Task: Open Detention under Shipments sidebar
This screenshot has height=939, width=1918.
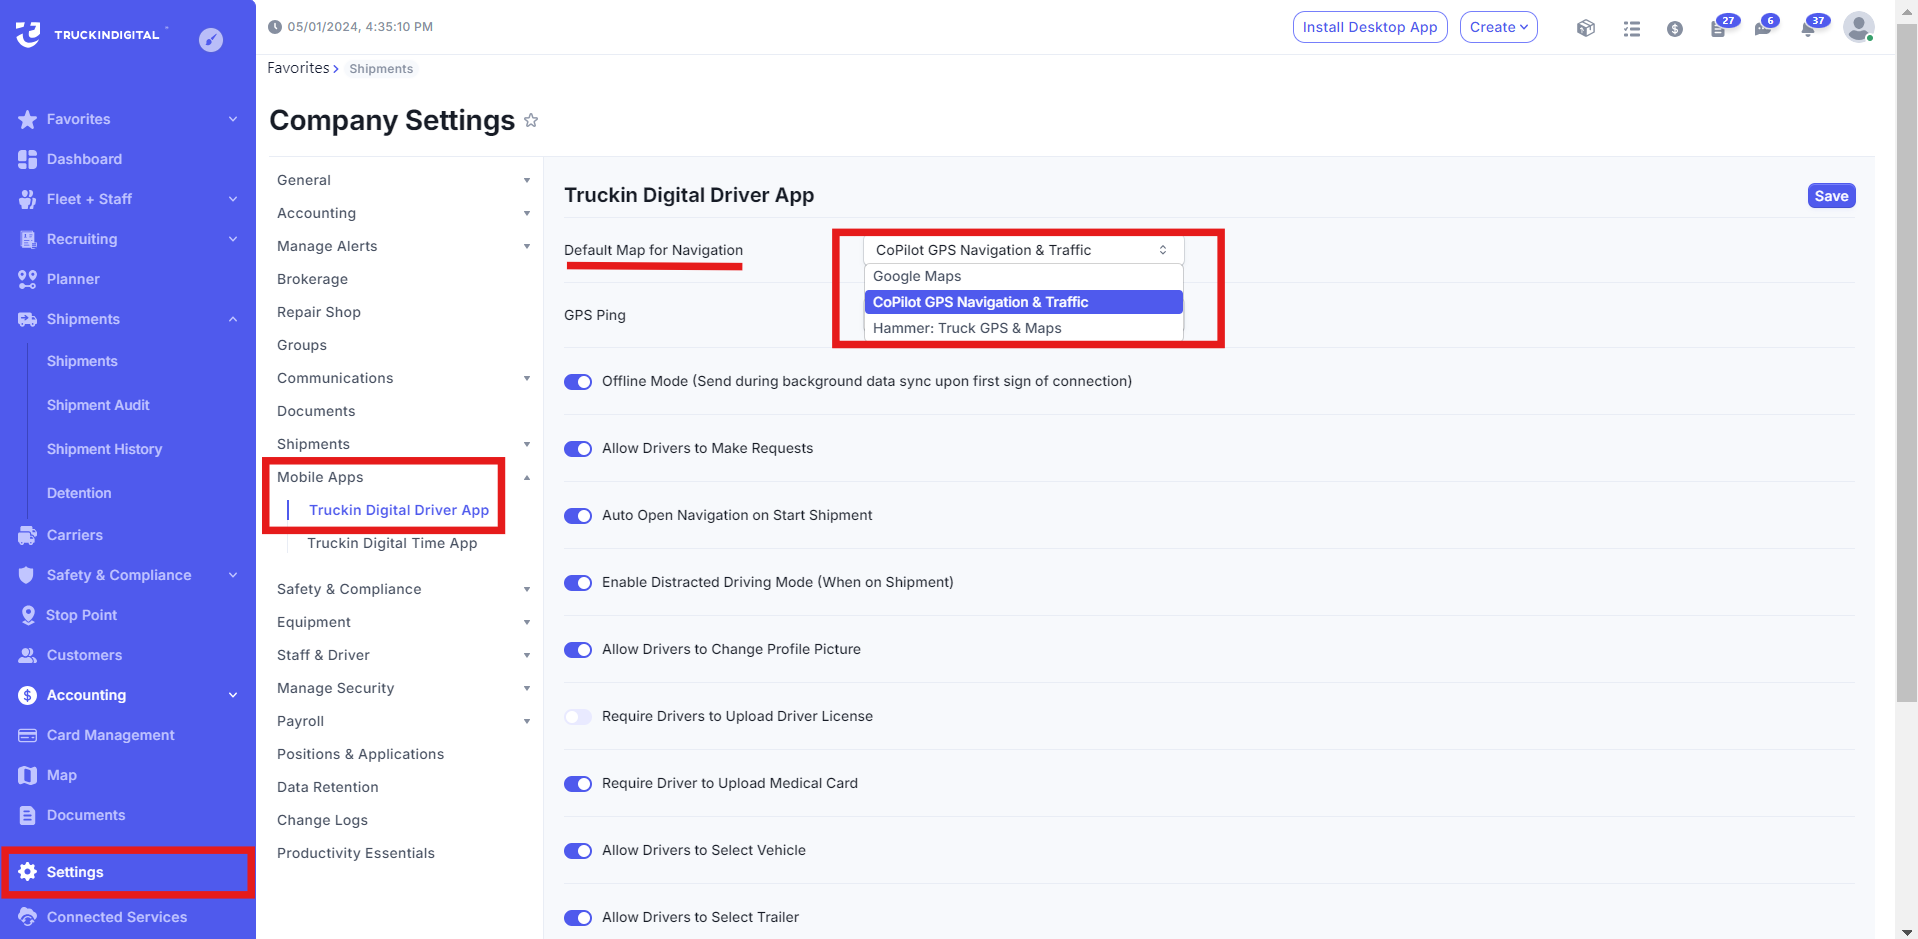Action: (x=79, y=493)
